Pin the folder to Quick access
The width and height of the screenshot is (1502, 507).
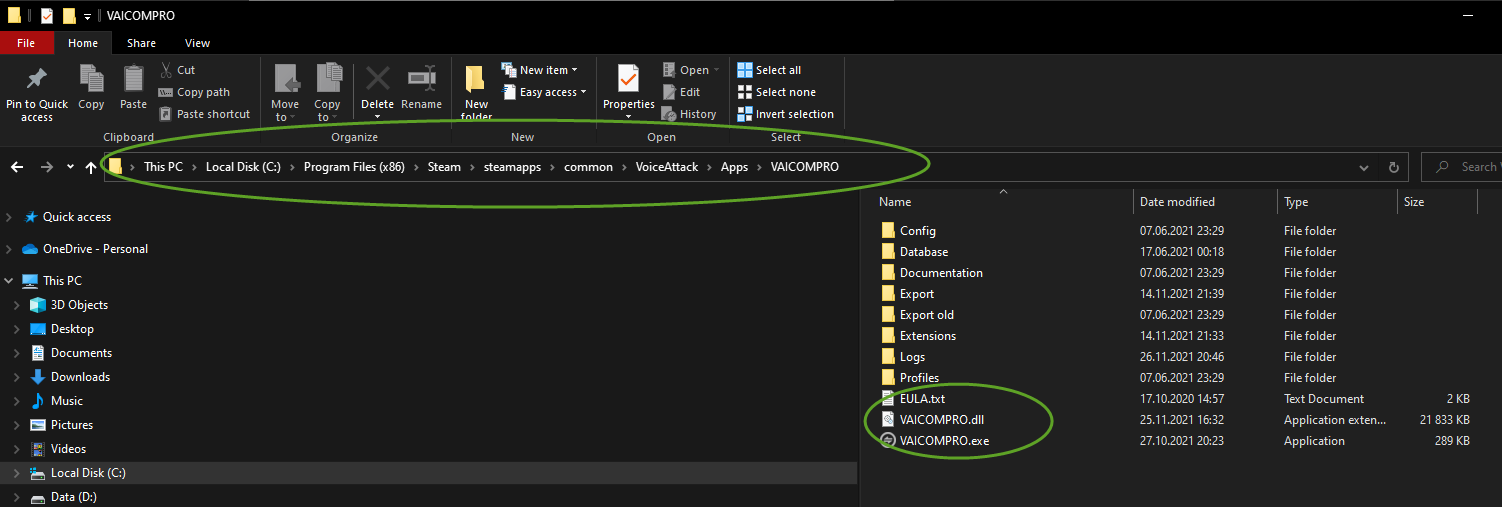[37, 95]
